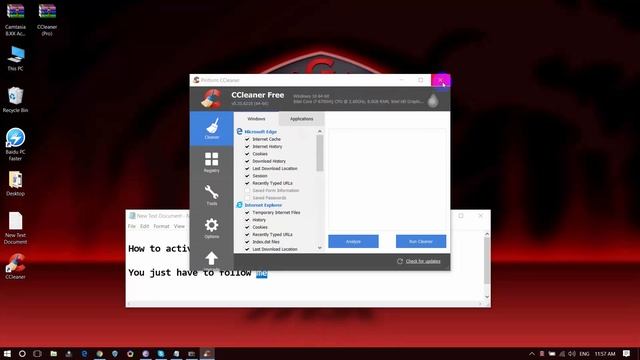Open the Cleaner section in CCleaner sidebar
Image resolution: width=640 pixels, height=360 pixels.
click(x=211, y=129)
